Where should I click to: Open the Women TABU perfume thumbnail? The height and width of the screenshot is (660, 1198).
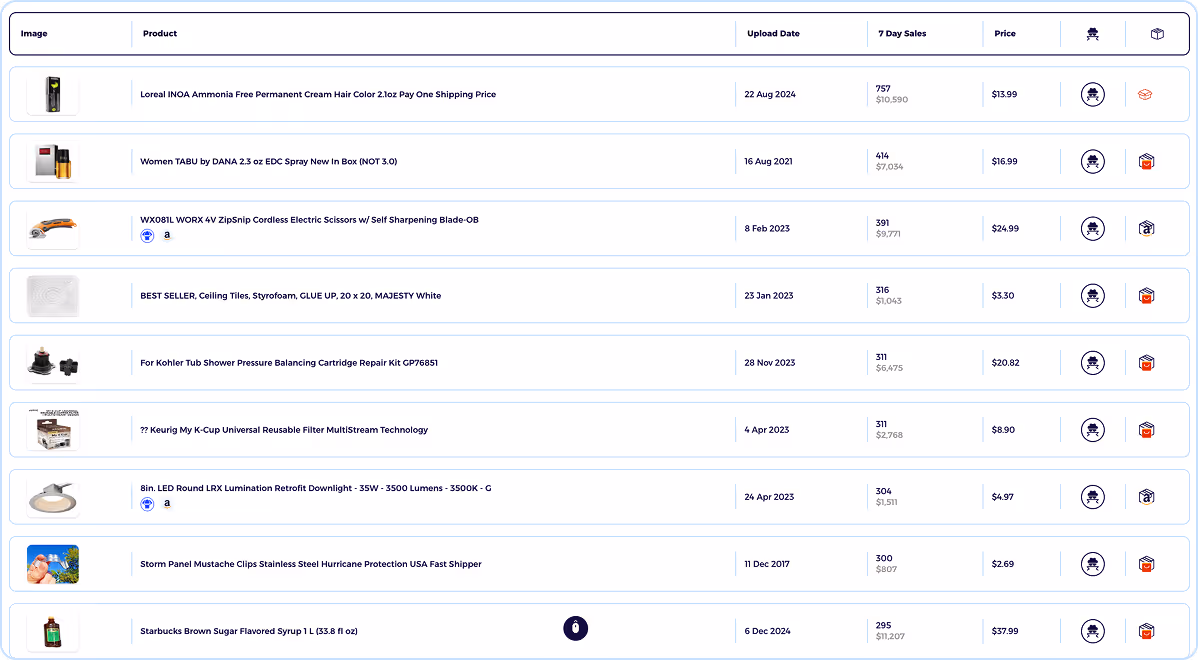coord(53,161)
